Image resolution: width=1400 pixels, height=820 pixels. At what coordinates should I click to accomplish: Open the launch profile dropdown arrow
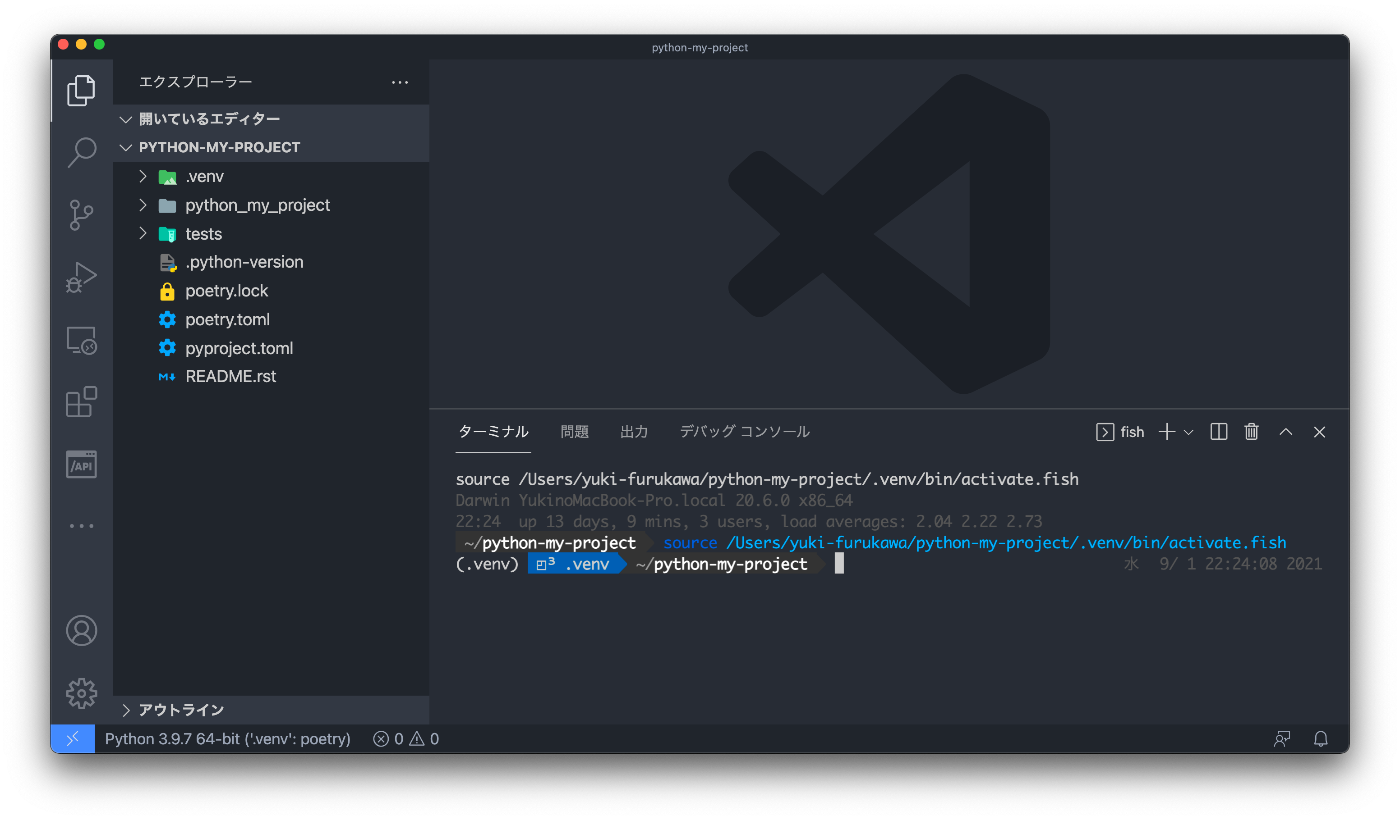click(1189, 432)
